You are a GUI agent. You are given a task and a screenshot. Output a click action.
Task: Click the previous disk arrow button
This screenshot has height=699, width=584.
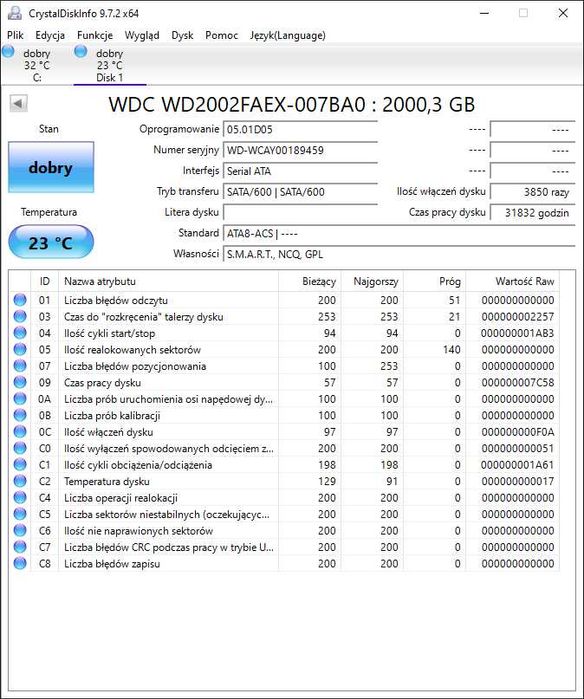[x=18, y=104]
